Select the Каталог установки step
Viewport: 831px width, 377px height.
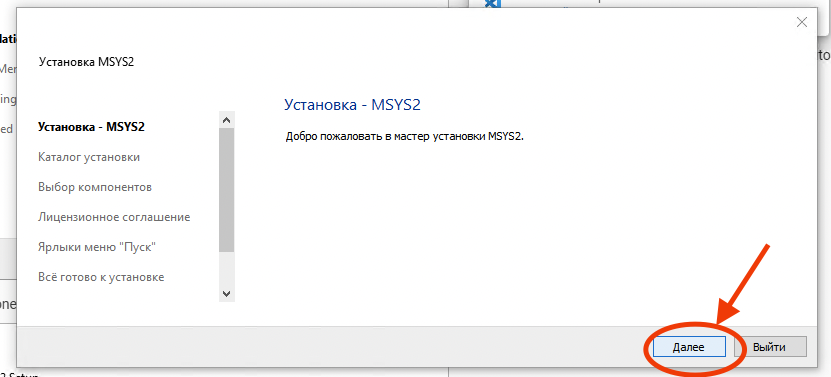89,157
